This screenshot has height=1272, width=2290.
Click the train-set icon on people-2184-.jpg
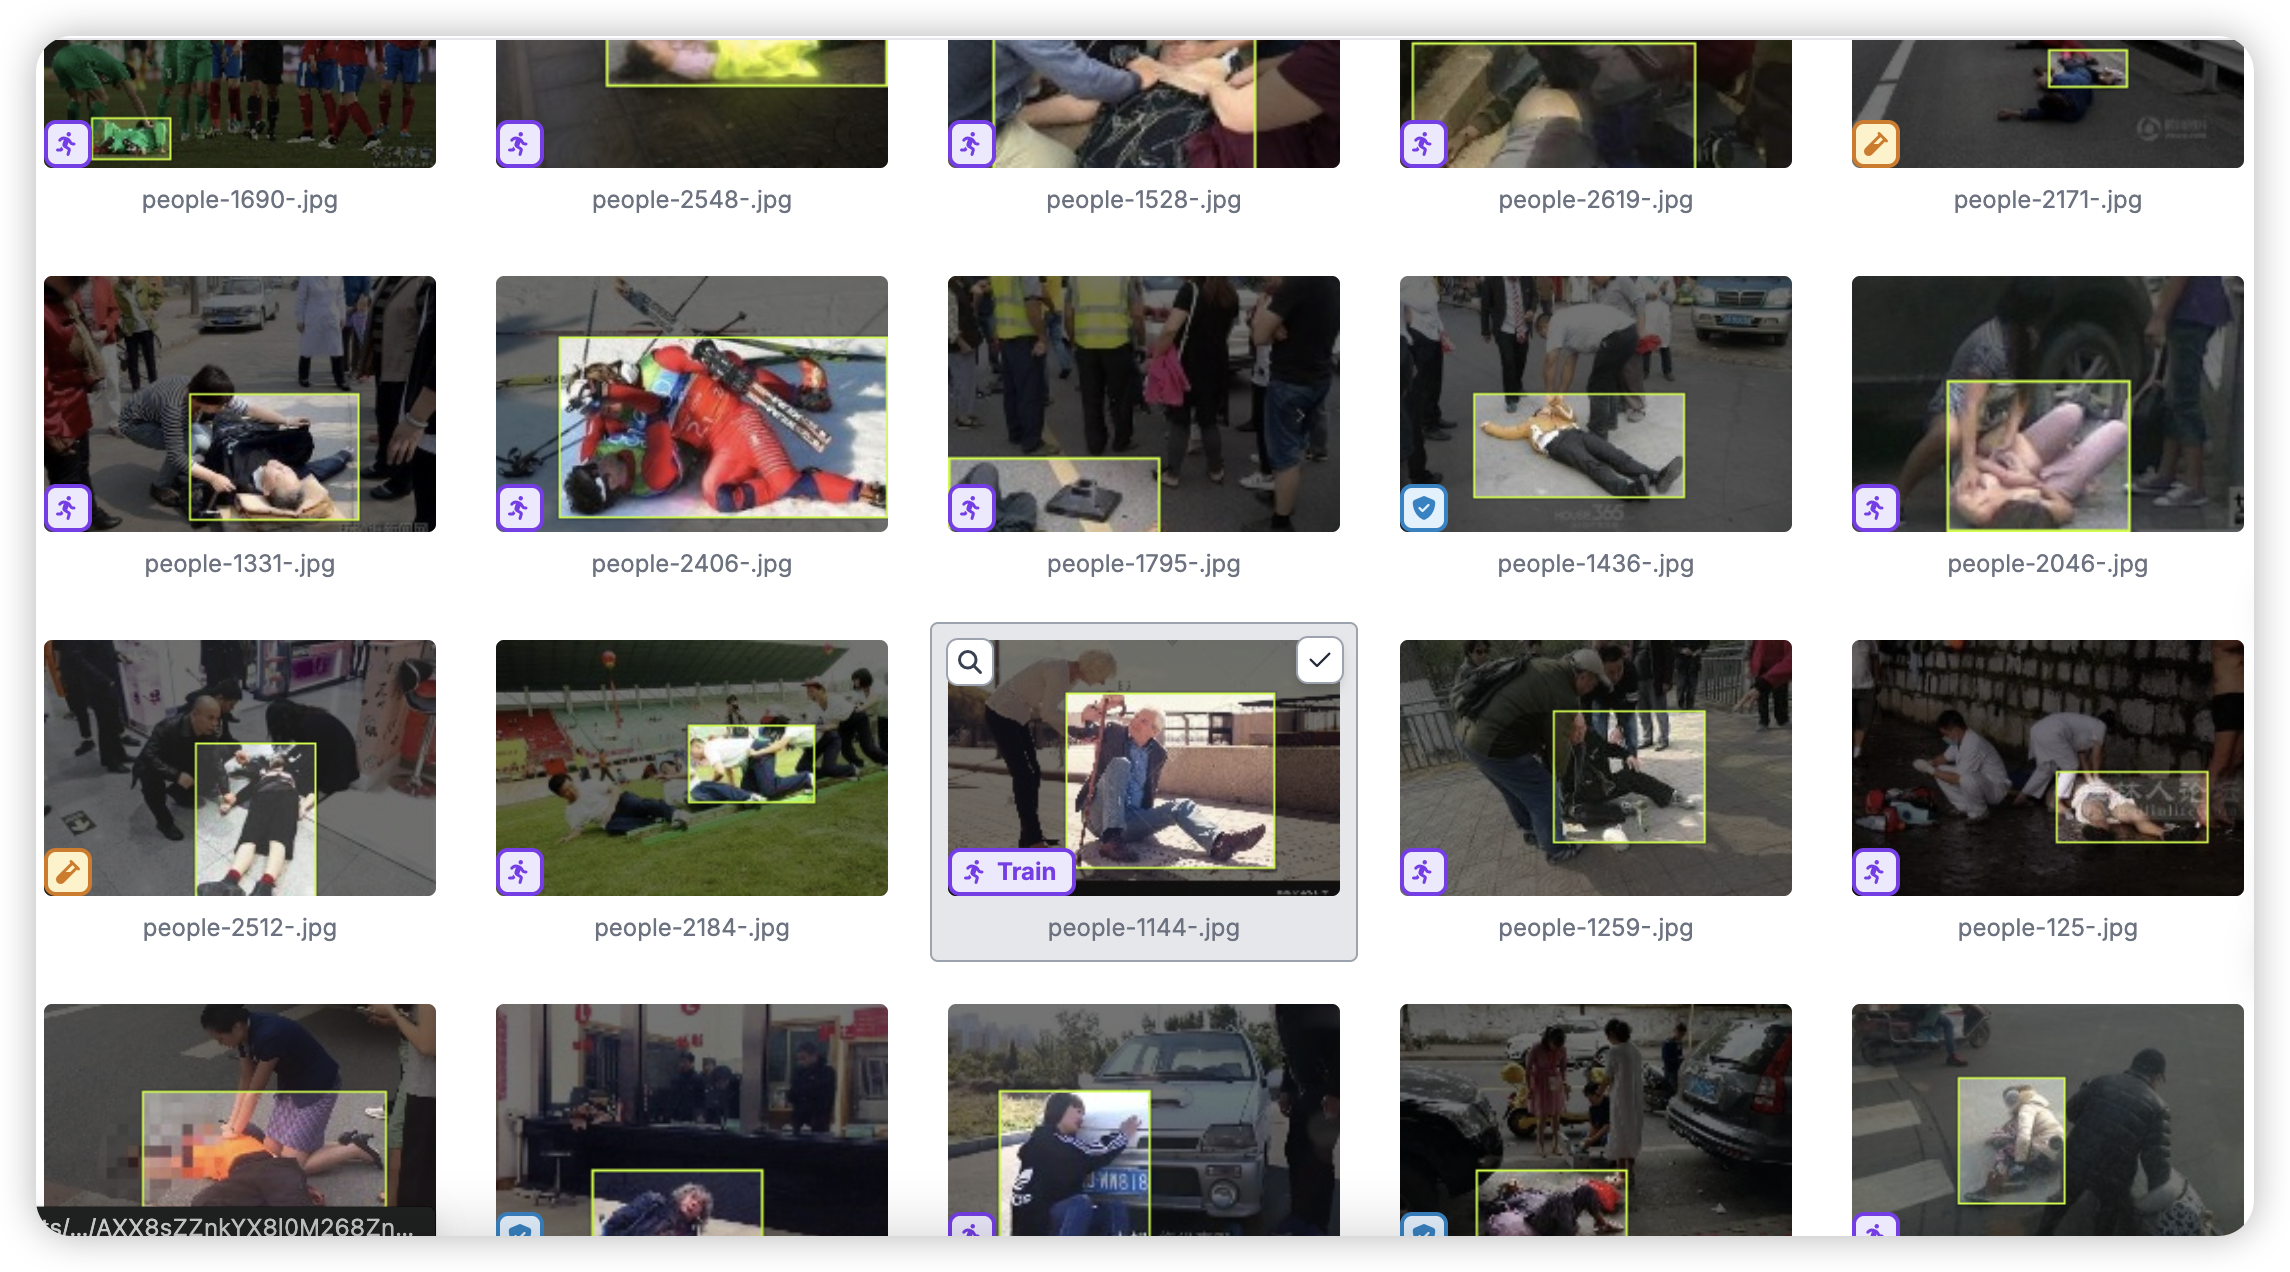pyautogui.click(x=519, y=872)
